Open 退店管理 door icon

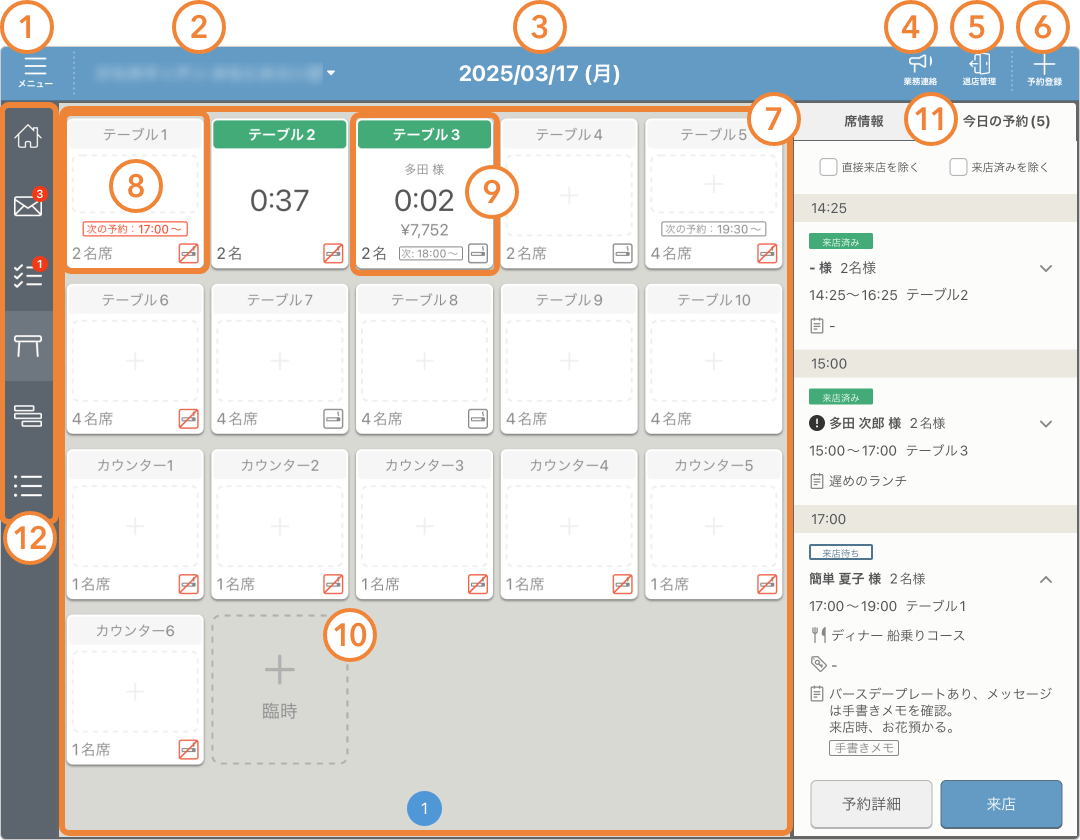(979, 70)
